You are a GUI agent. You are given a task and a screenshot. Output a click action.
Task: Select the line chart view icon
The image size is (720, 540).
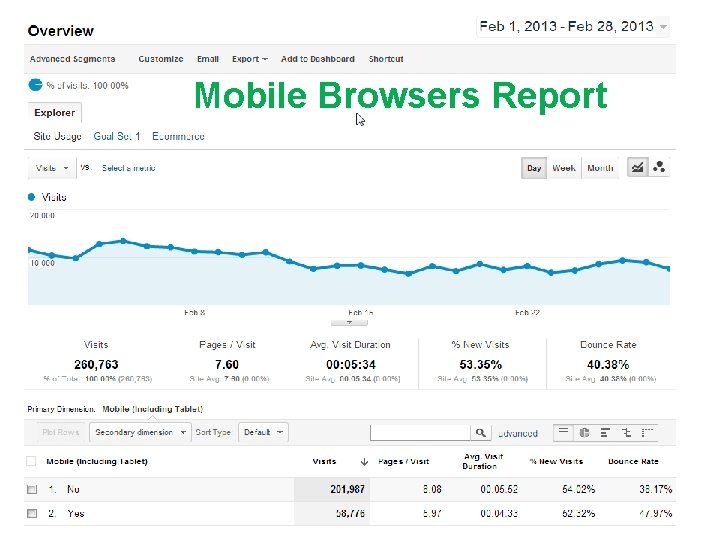(x=637, y=167)
